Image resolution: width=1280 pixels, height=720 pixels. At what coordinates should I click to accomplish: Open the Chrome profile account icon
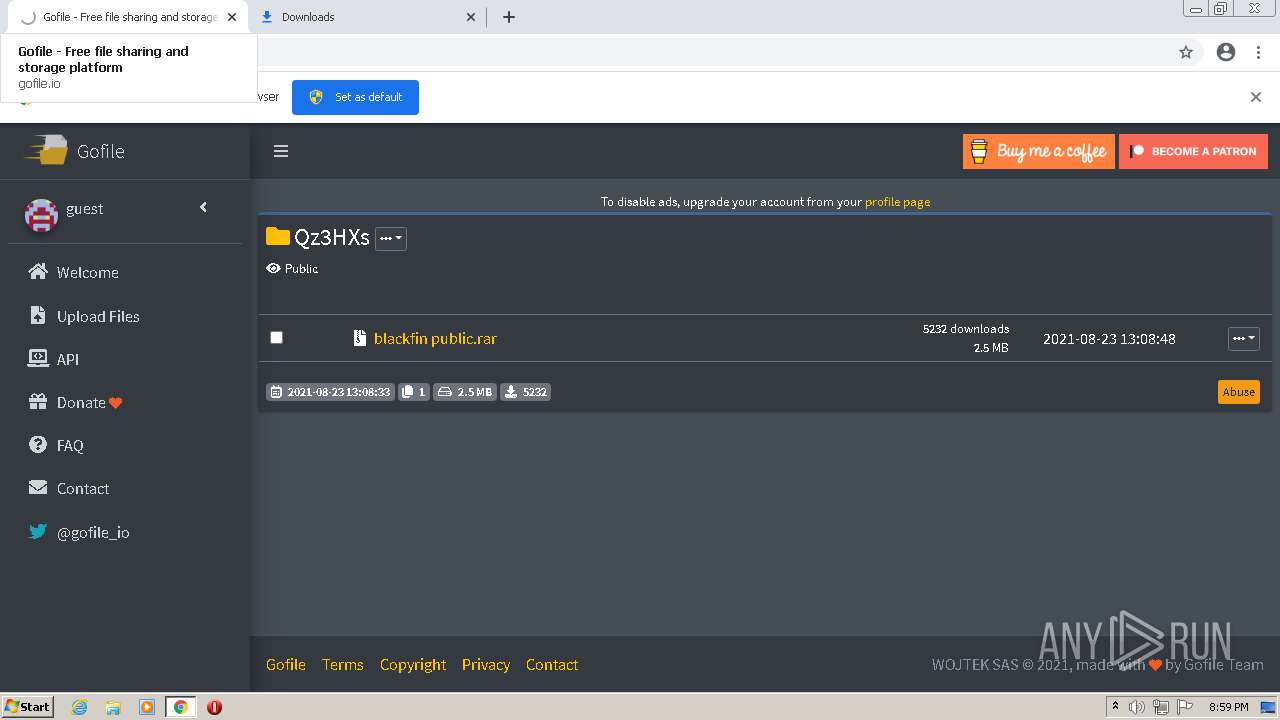point(1226,52)
